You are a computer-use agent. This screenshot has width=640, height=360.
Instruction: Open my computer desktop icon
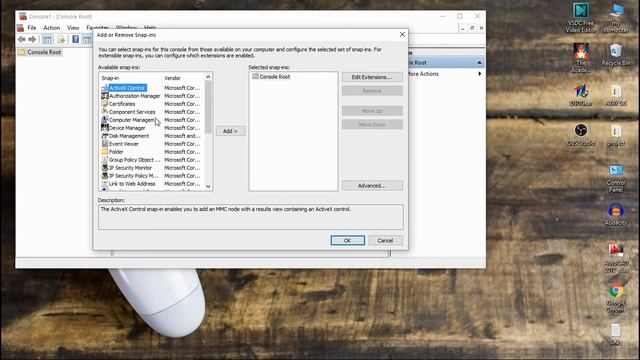coord(616,18)
